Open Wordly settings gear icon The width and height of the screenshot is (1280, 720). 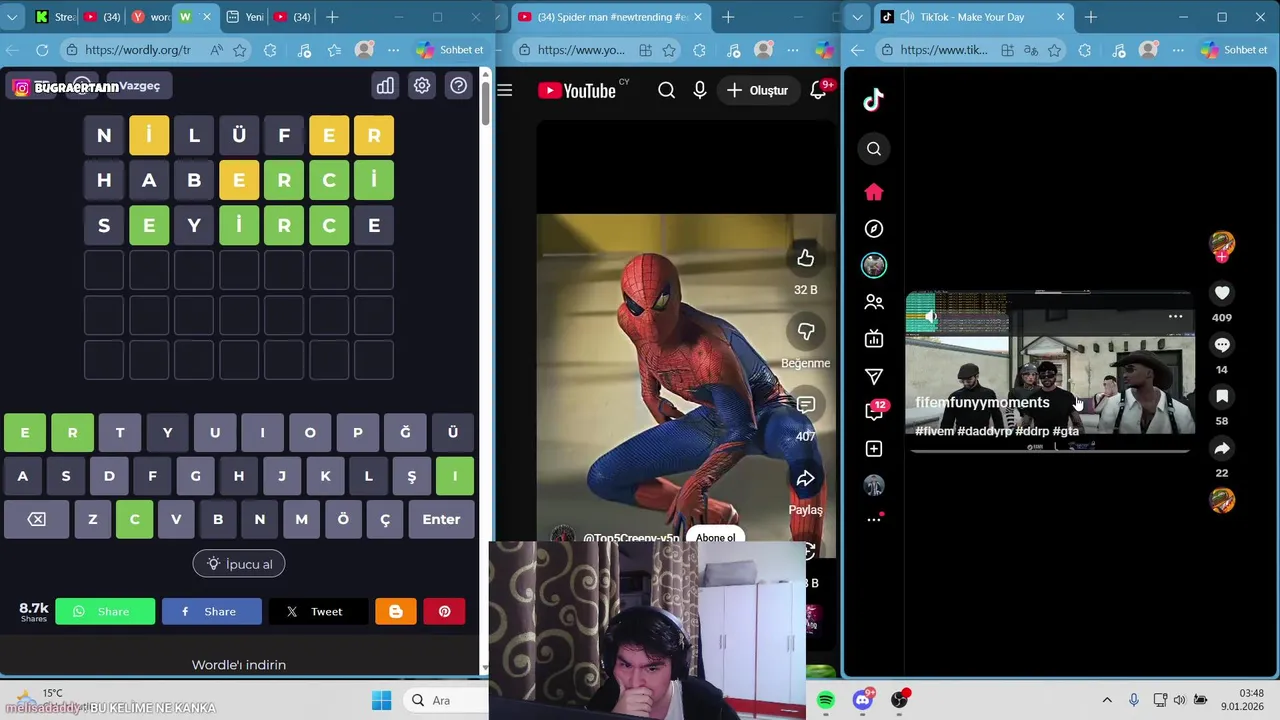tap(422, 86)
